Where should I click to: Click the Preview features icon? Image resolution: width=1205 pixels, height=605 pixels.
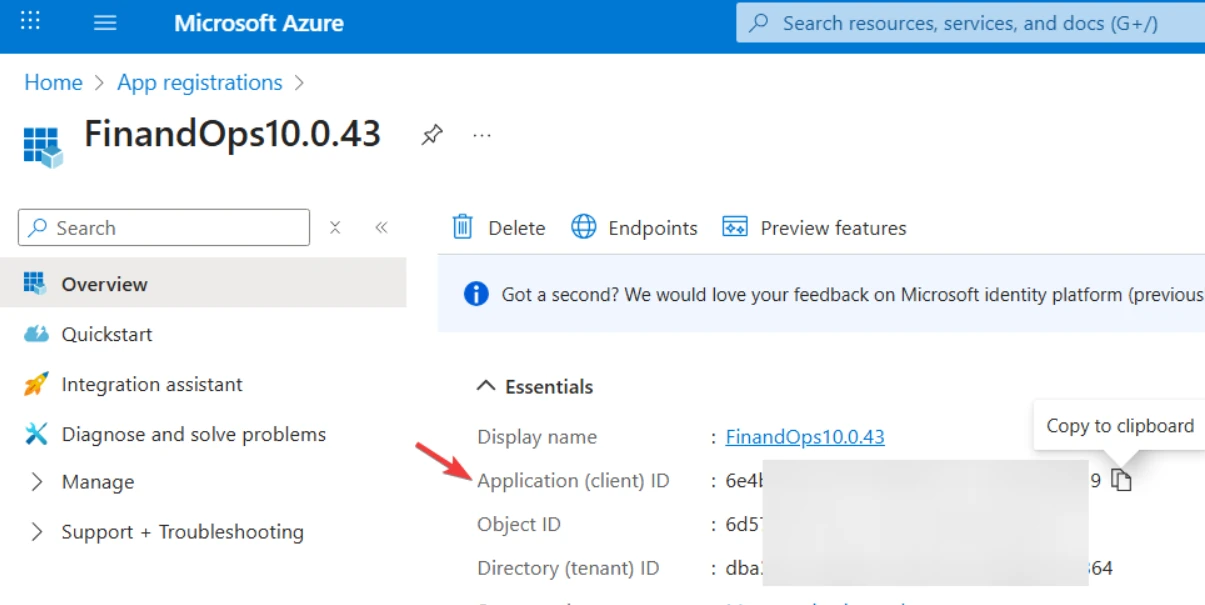[735, 227]
